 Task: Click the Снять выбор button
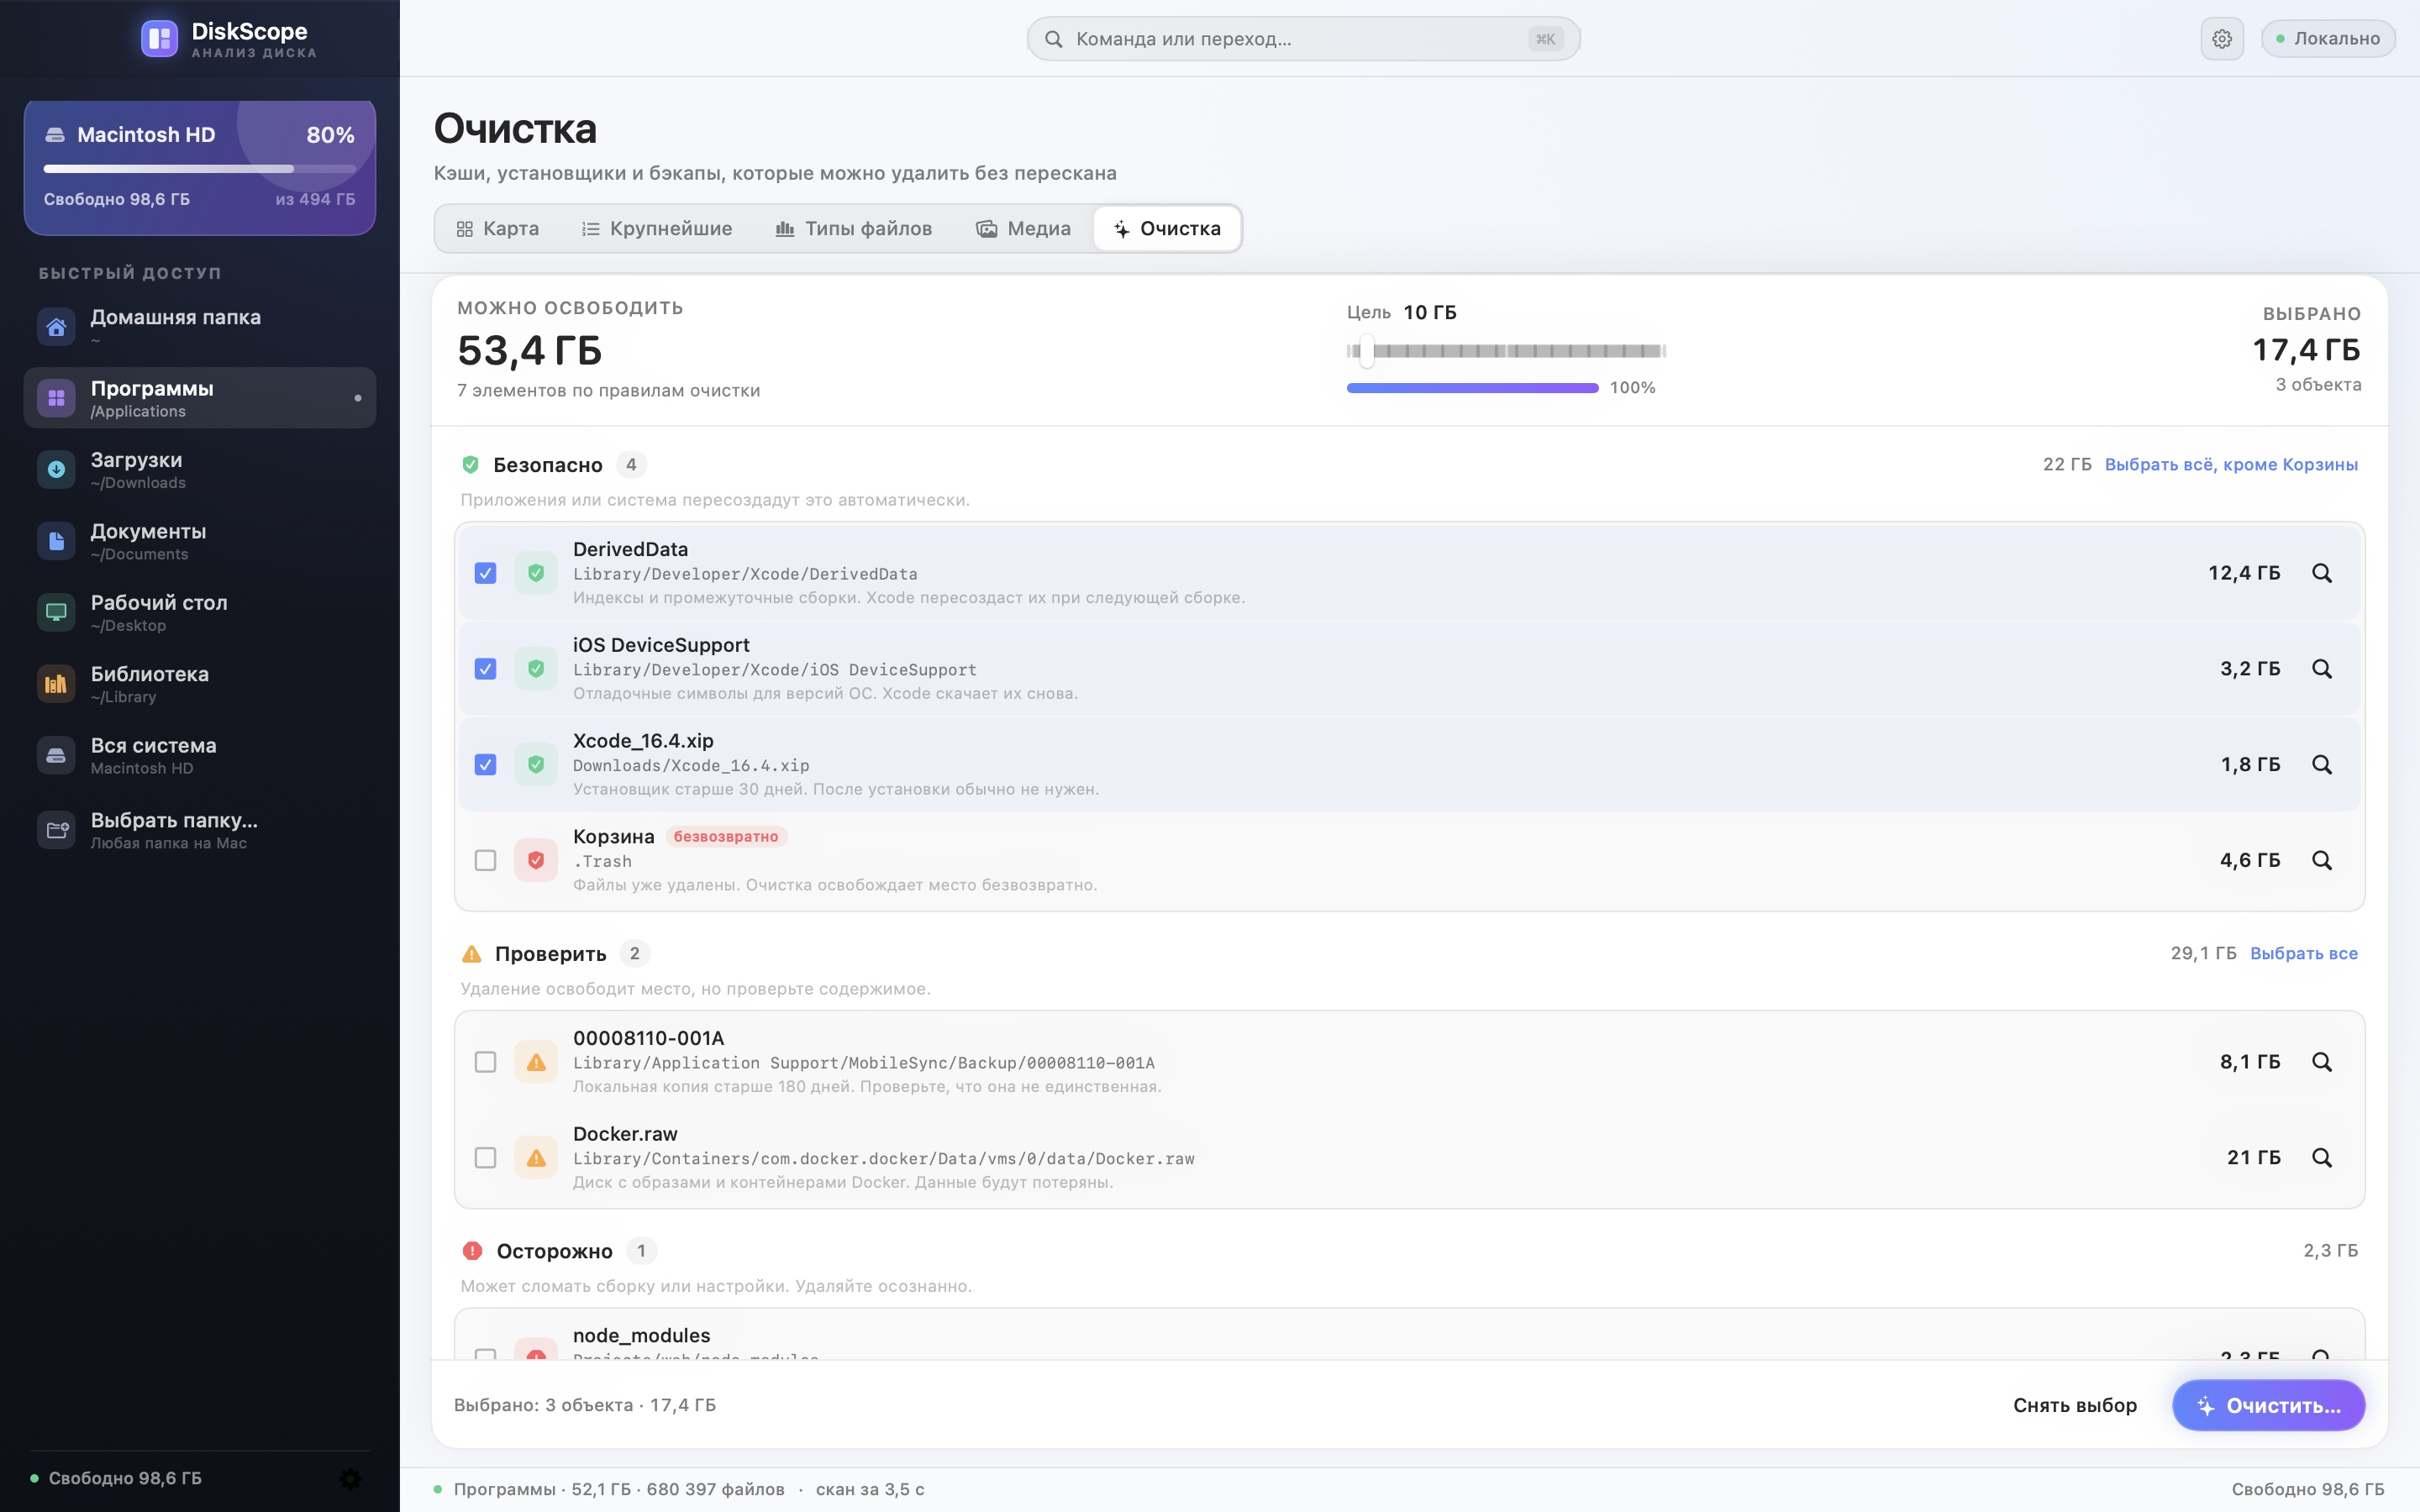tap(2074, 1405)
